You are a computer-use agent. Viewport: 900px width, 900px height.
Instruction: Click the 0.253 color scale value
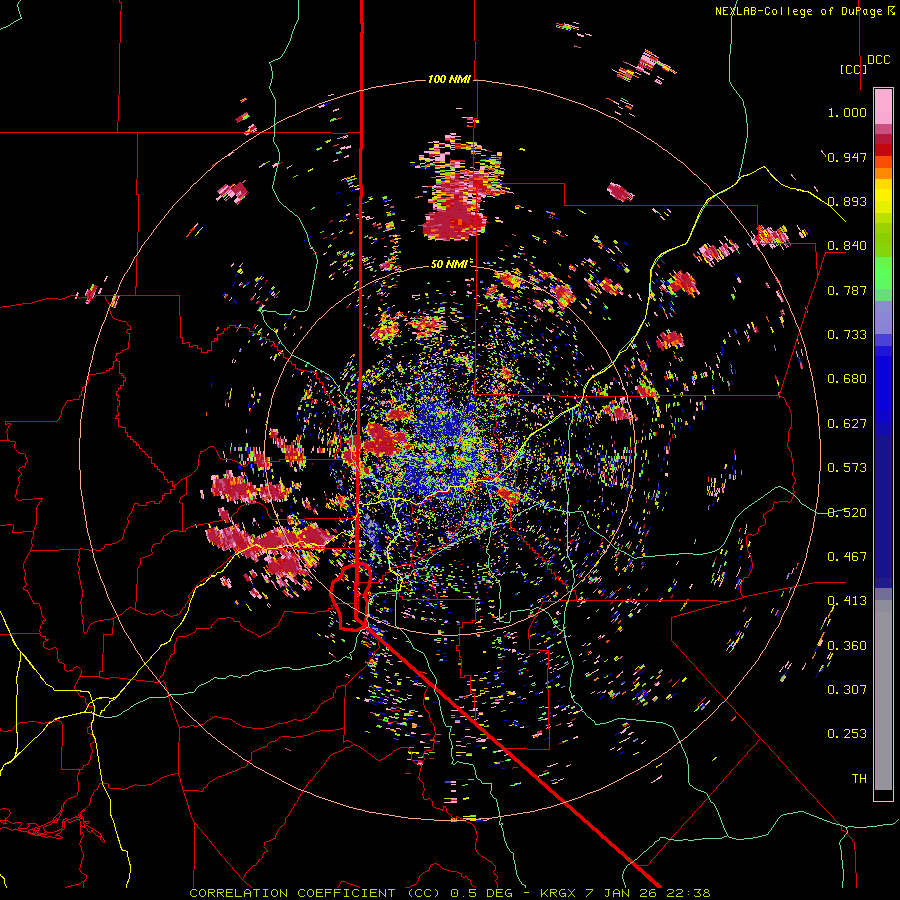[847, 734]
